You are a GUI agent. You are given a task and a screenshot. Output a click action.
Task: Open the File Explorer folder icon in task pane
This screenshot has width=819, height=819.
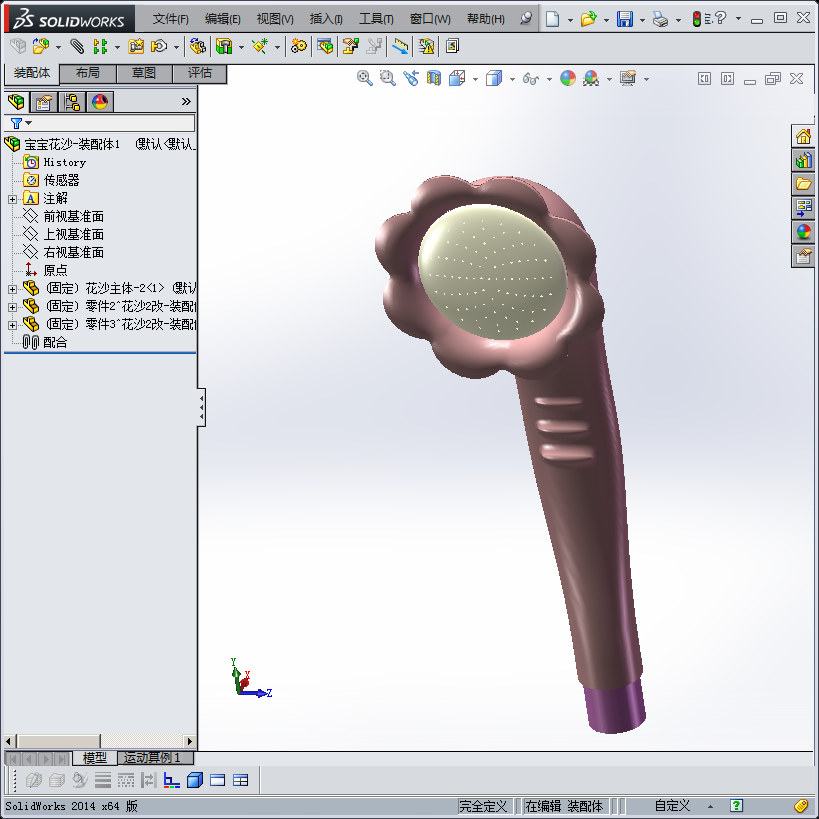[803, 184]
